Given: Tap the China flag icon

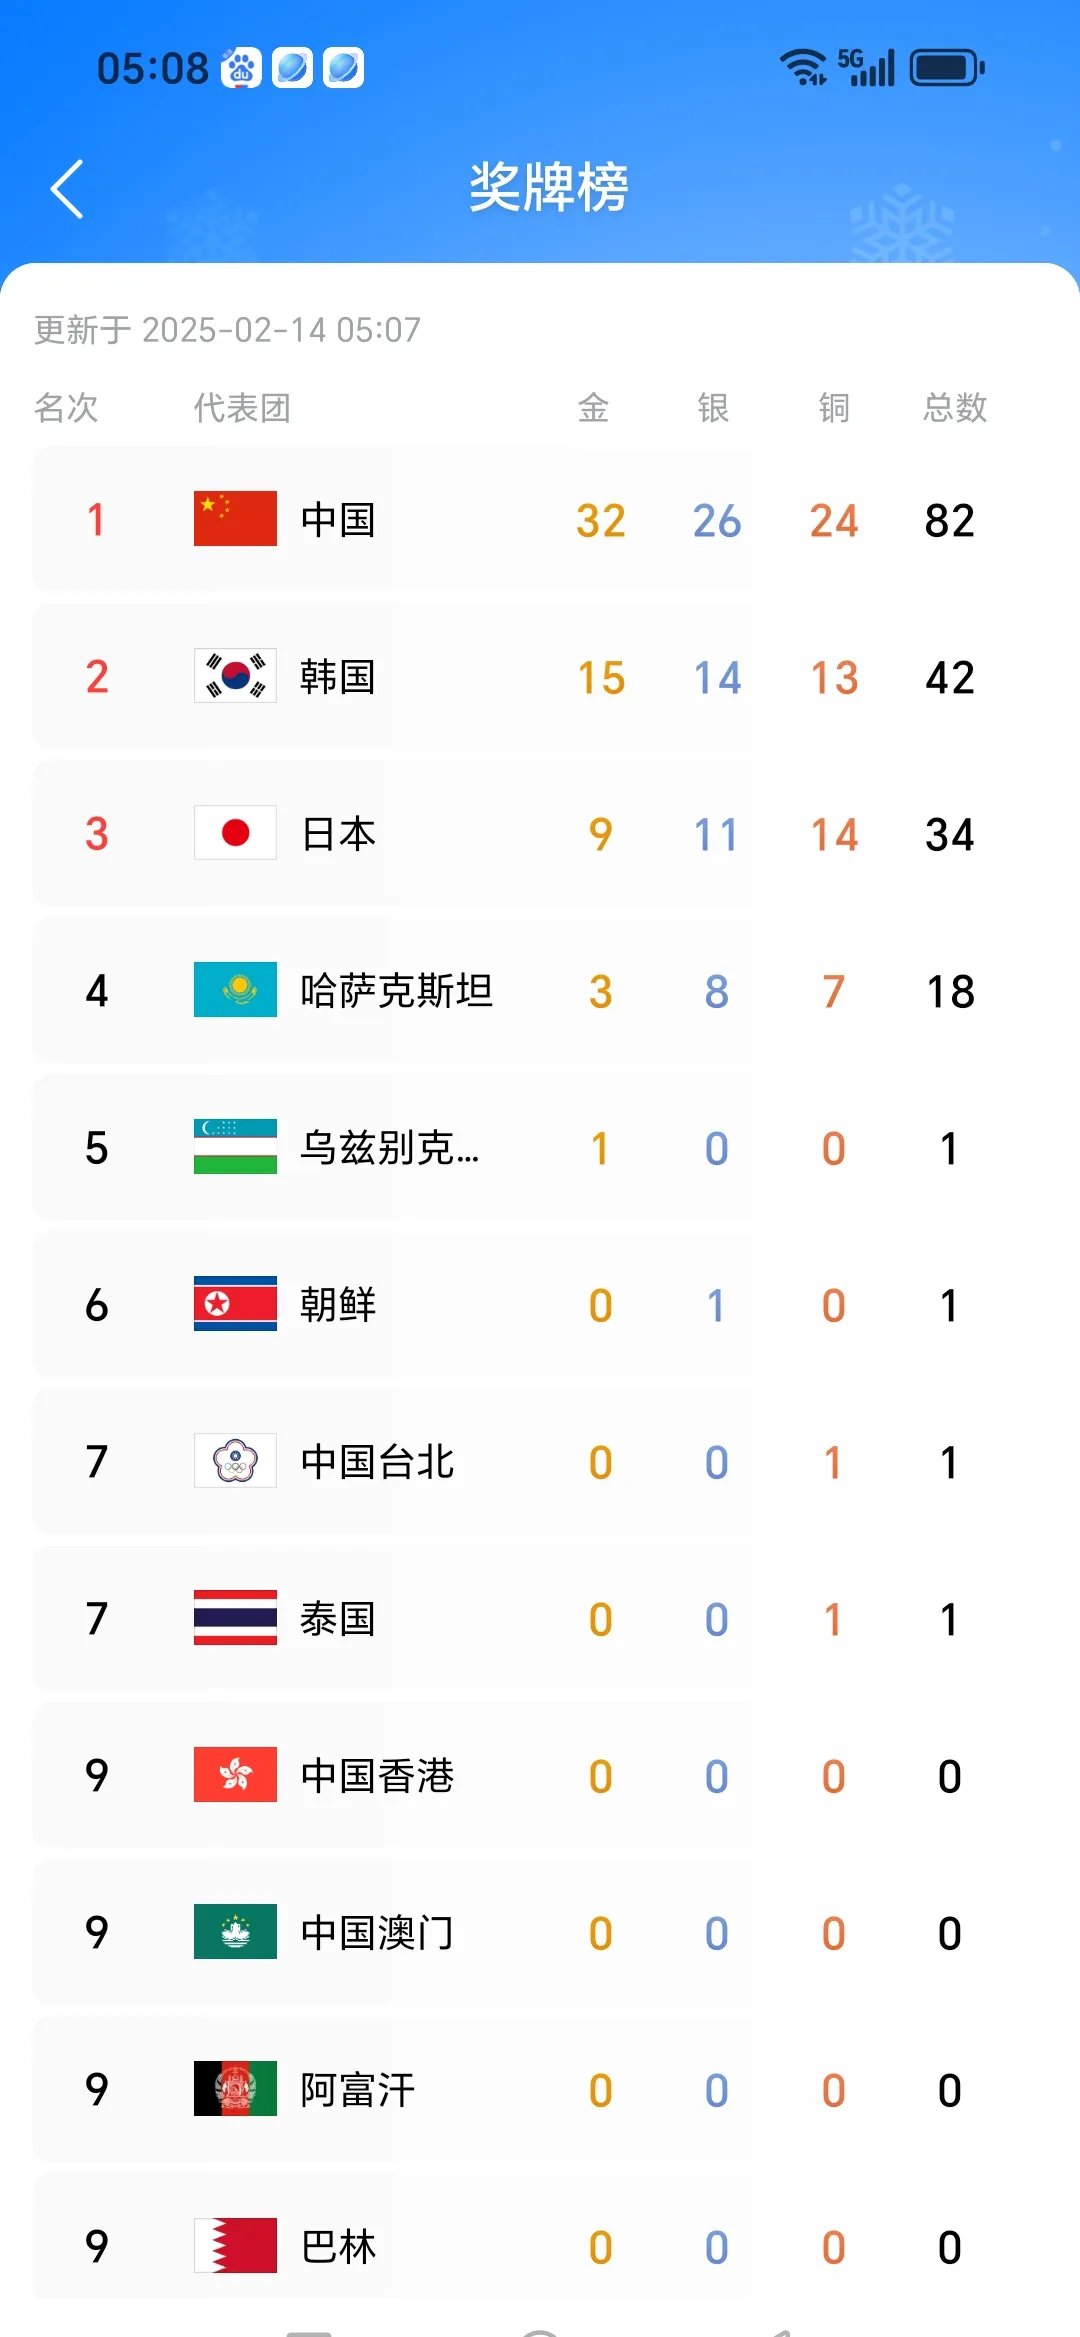Looking at the screenshot, I should pyautogui.click(x=235, y=518).
